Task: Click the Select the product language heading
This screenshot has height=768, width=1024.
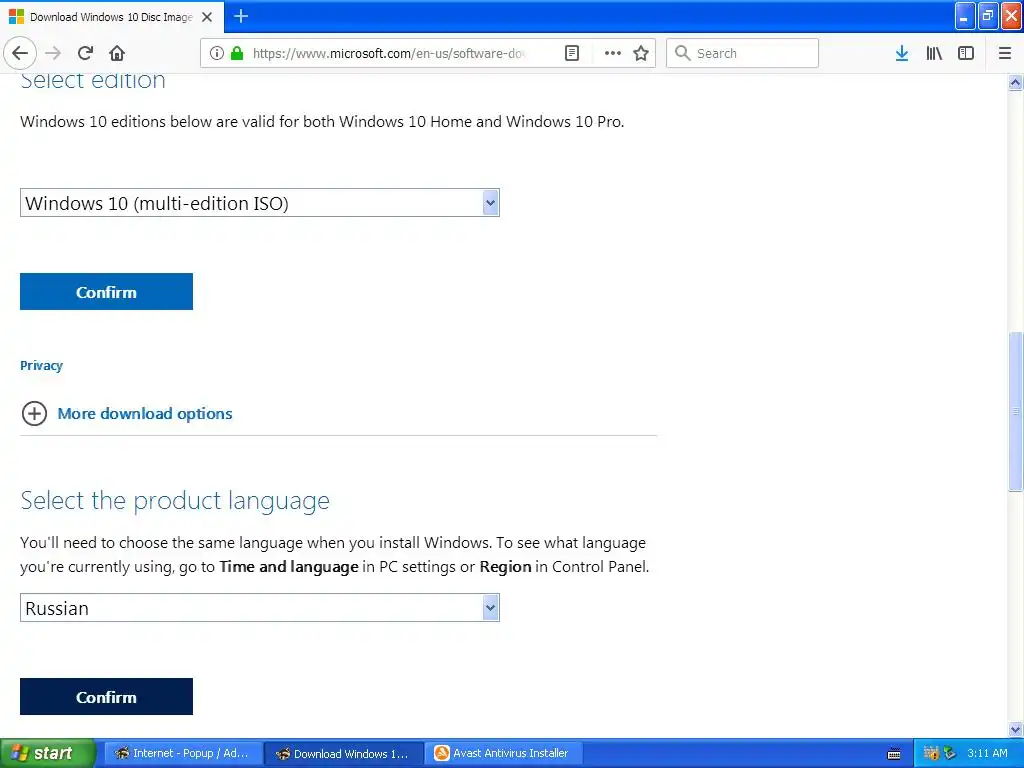Action: pos(175,501)
